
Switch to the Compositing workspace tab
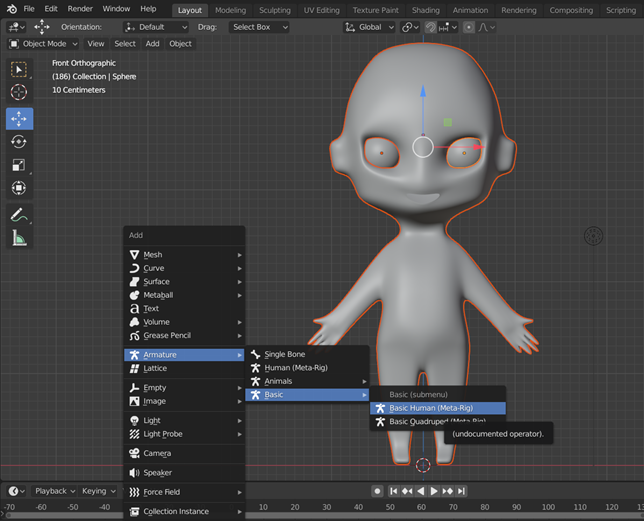tap(571, 10)
